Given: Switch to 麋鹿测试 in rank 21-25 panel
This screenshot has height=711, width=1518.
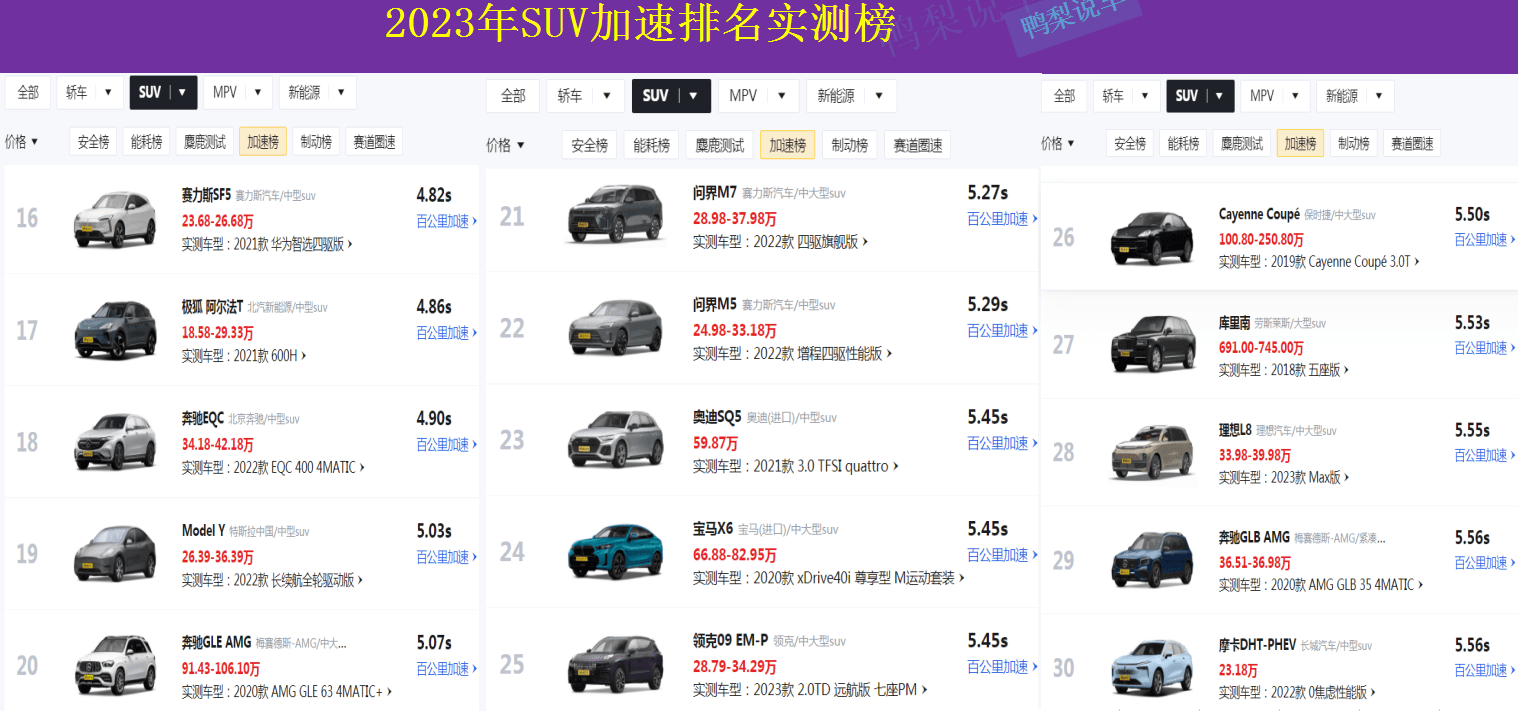Looking at the screenshot, I should pyautogui.click(x=718, y=145).
